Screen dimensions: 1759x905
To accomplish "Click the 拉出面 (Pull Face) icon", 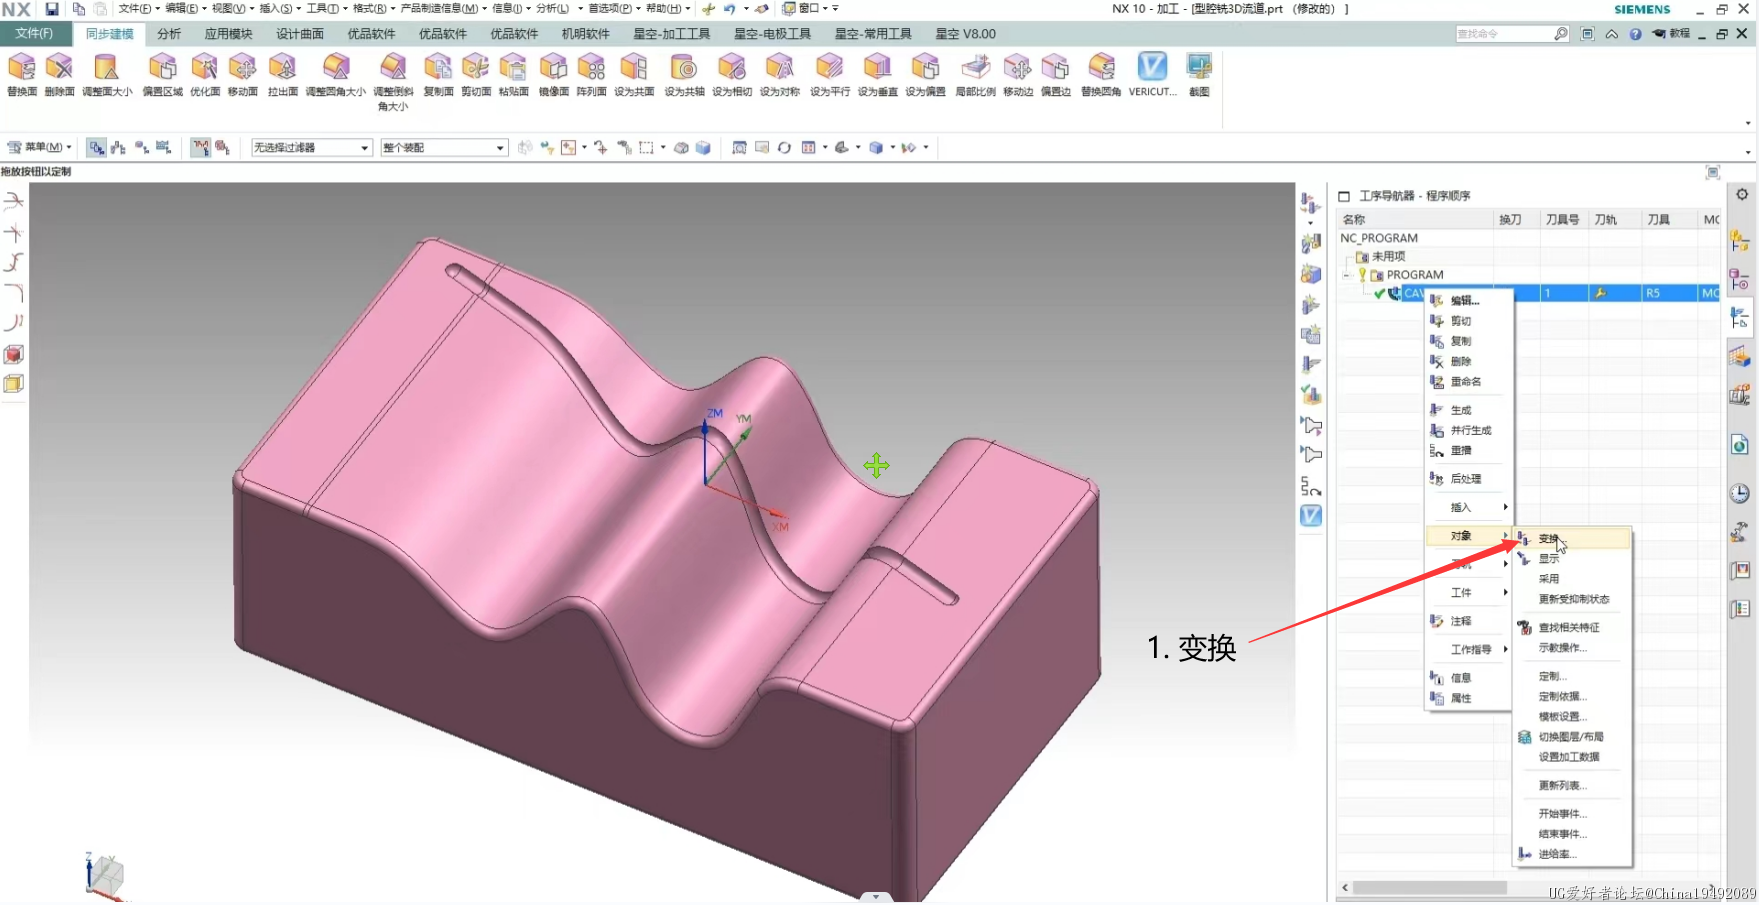I will point(283,75).
